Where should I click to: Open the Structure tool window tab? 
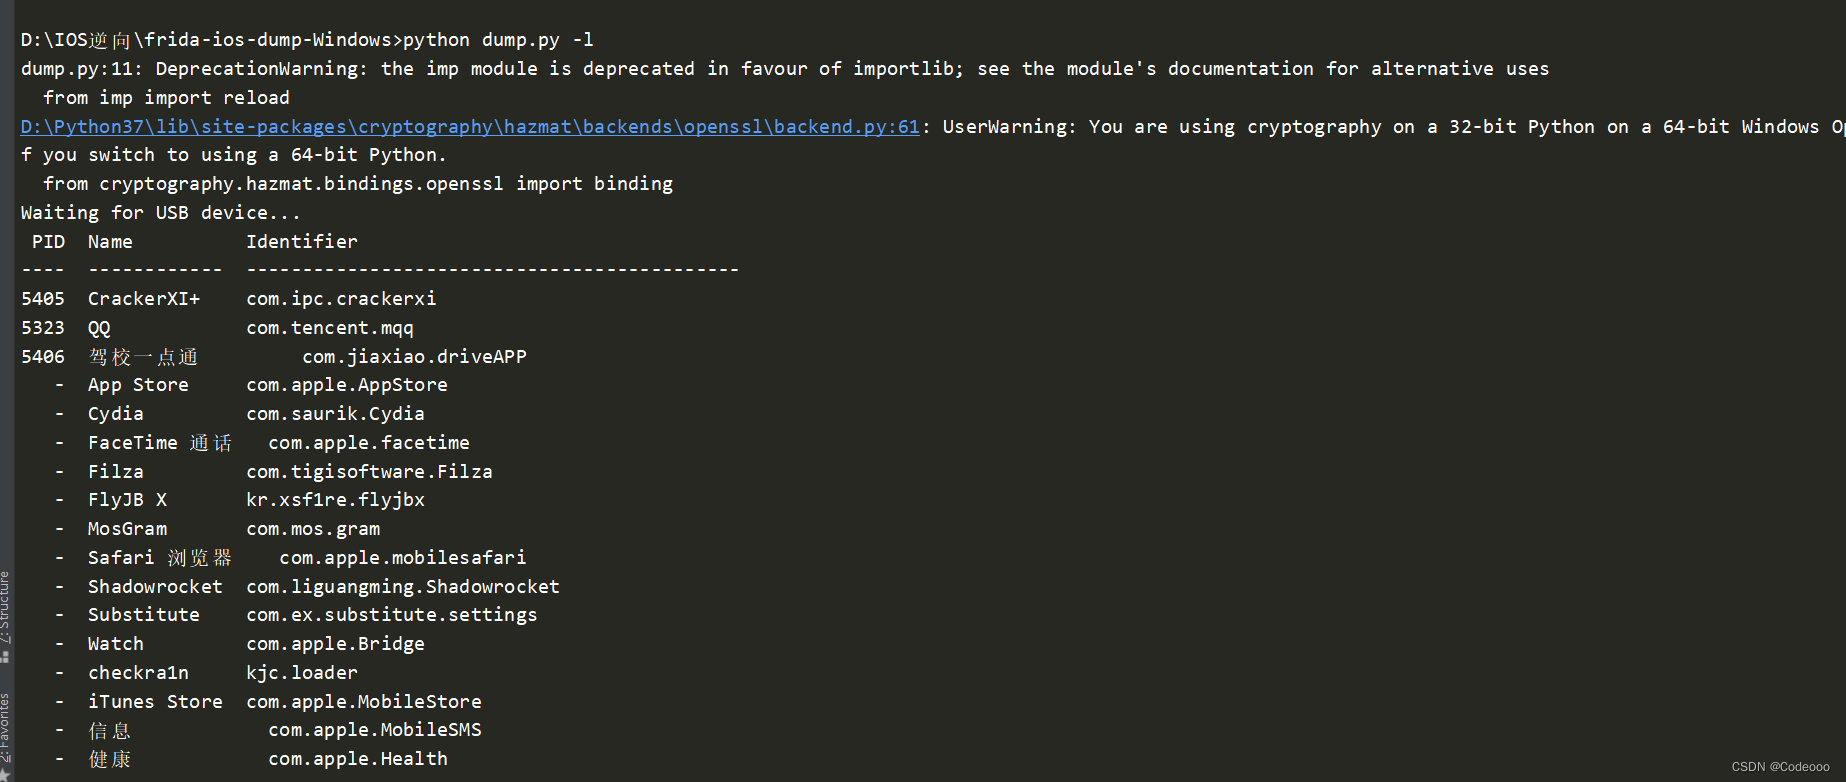click(x=5, y=607)
